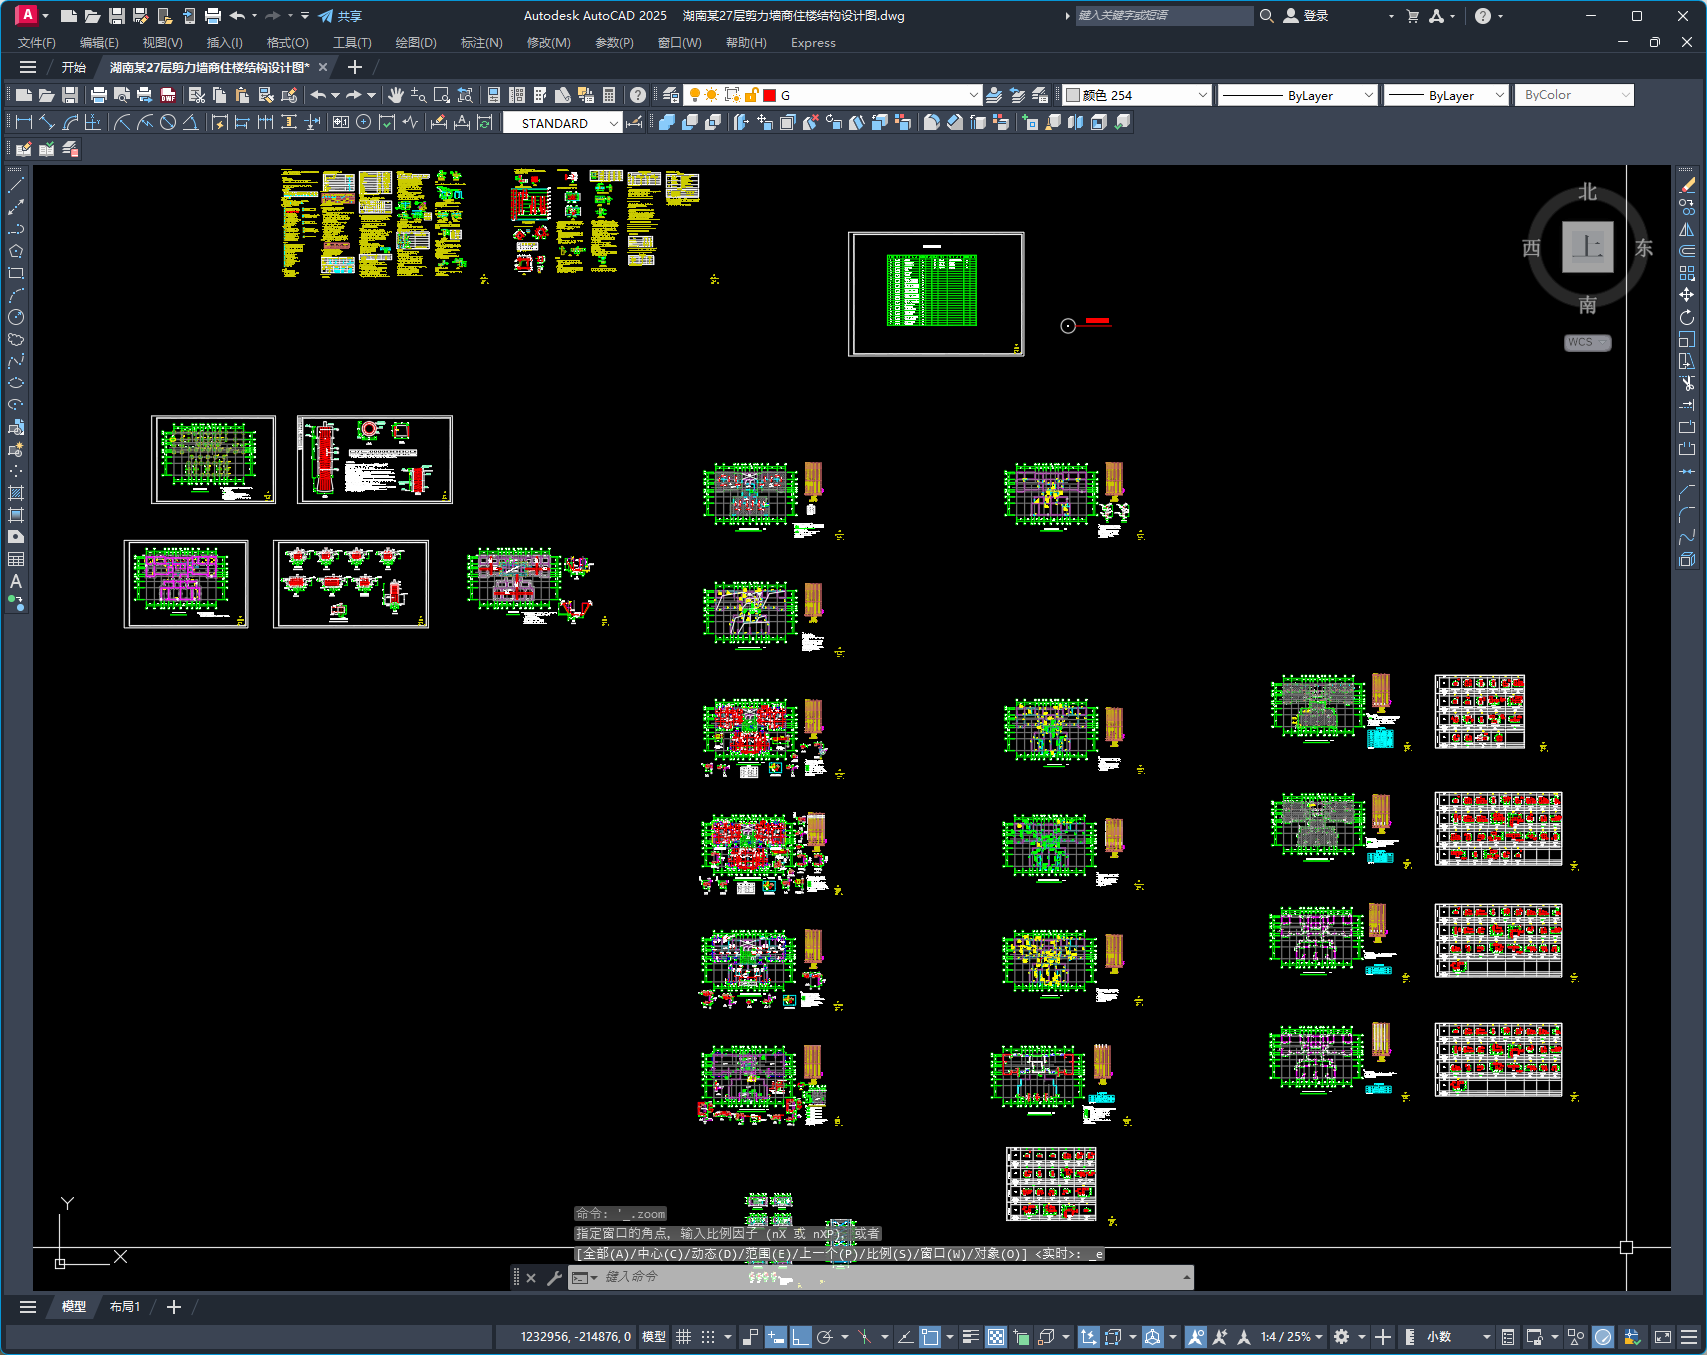
Task: Expand the undo history dropdown arrow
Action: [336, 95]
